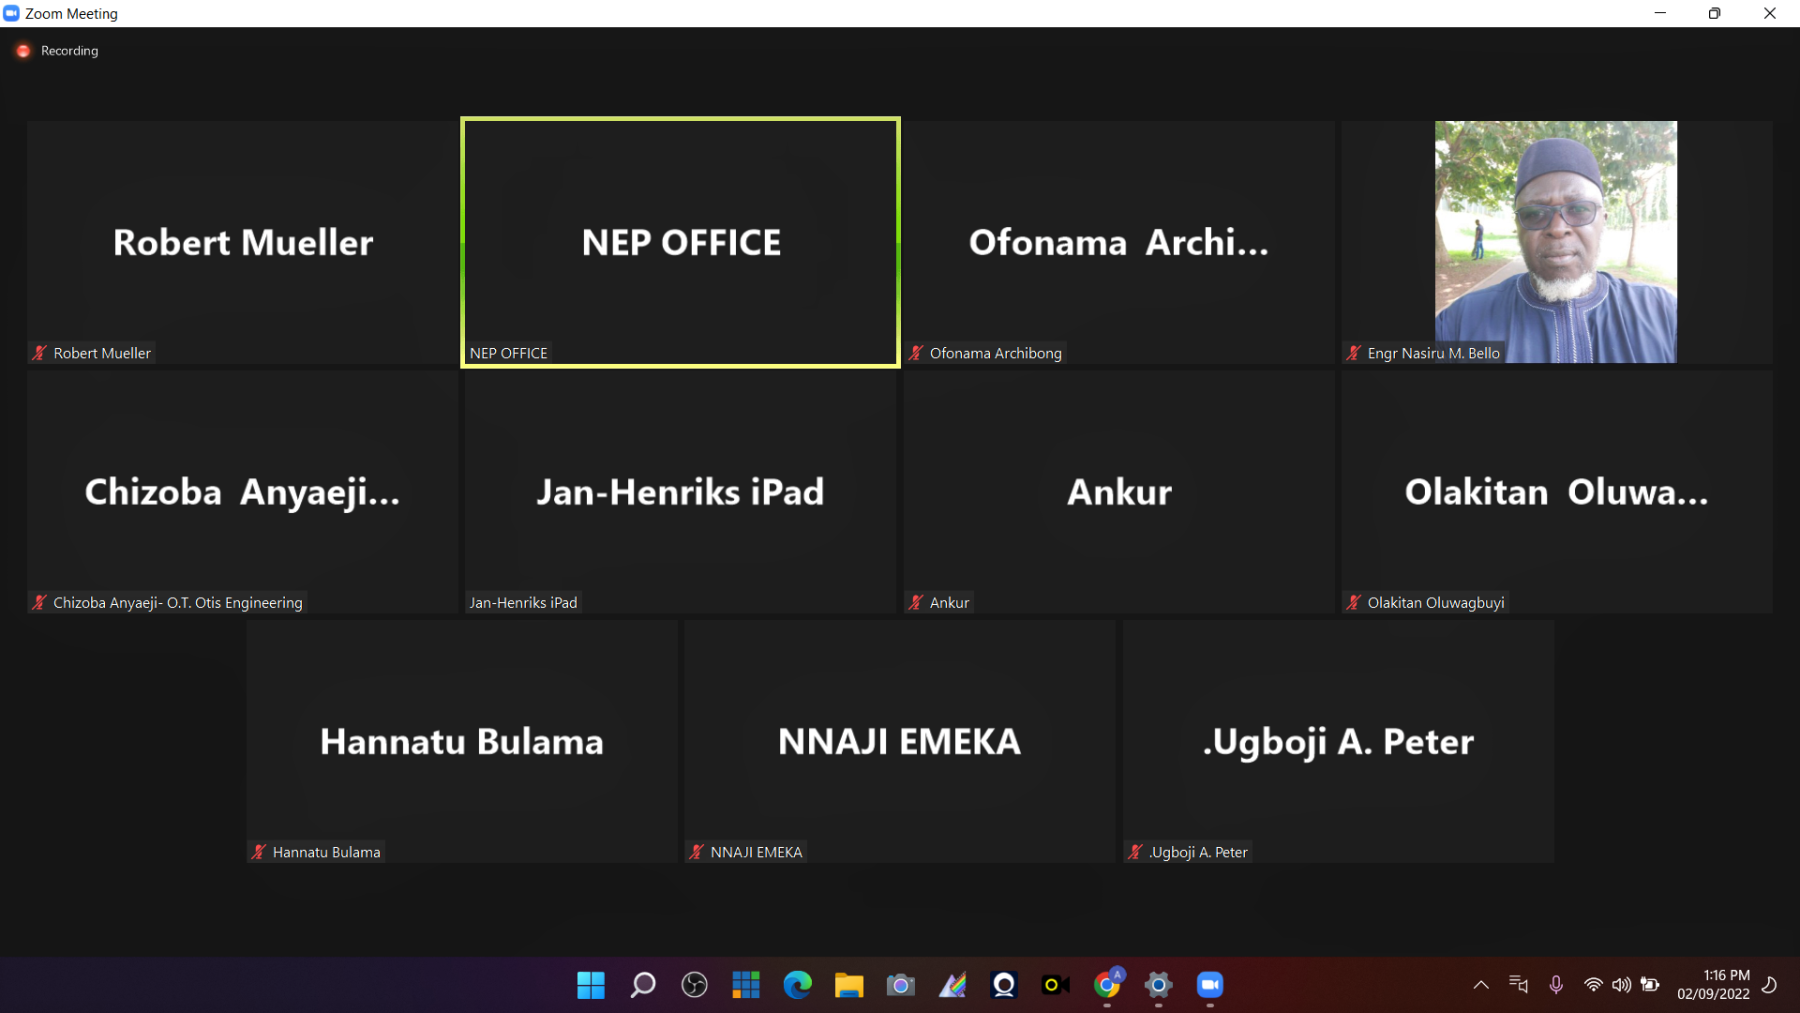Click the system tray microphone icon

pyautogui.click(x=1556, y=985)
